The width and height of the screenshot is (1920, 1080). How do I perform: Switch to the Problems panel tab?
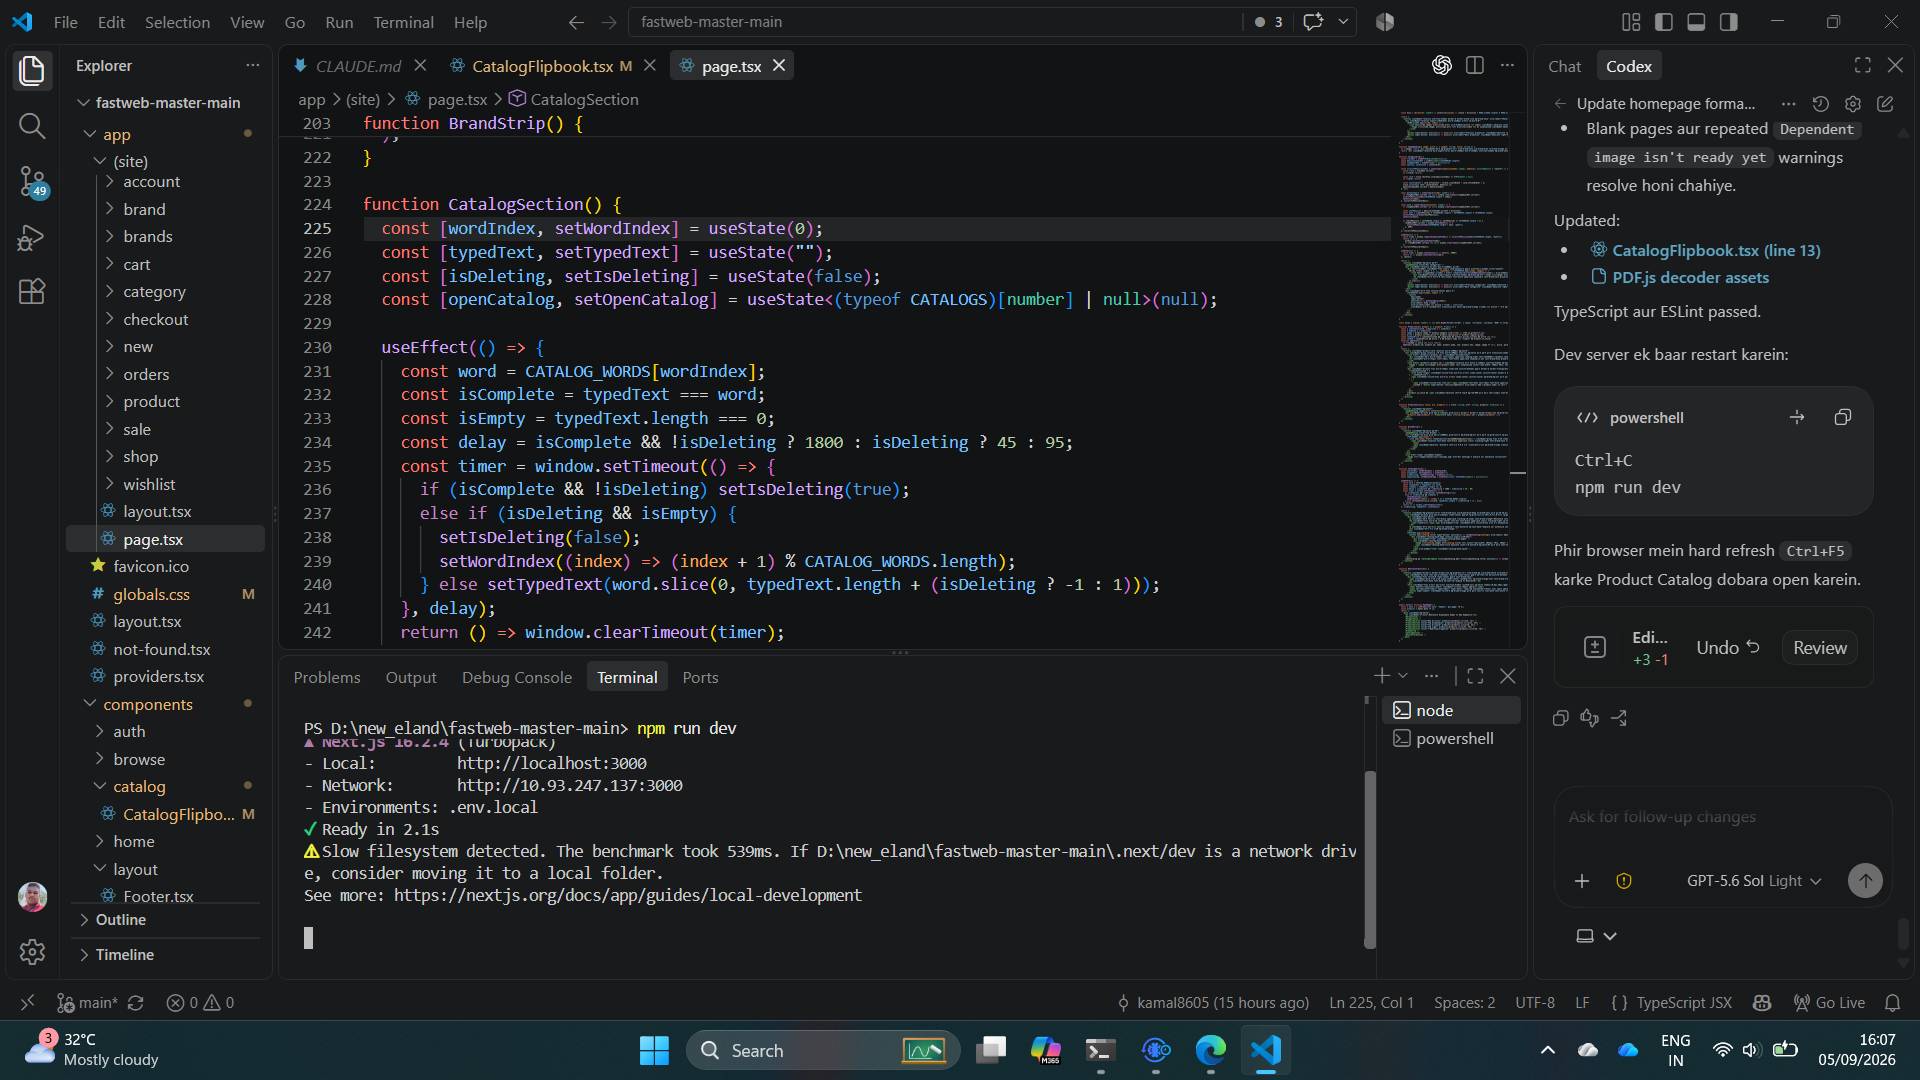click(x=327, y=677)
